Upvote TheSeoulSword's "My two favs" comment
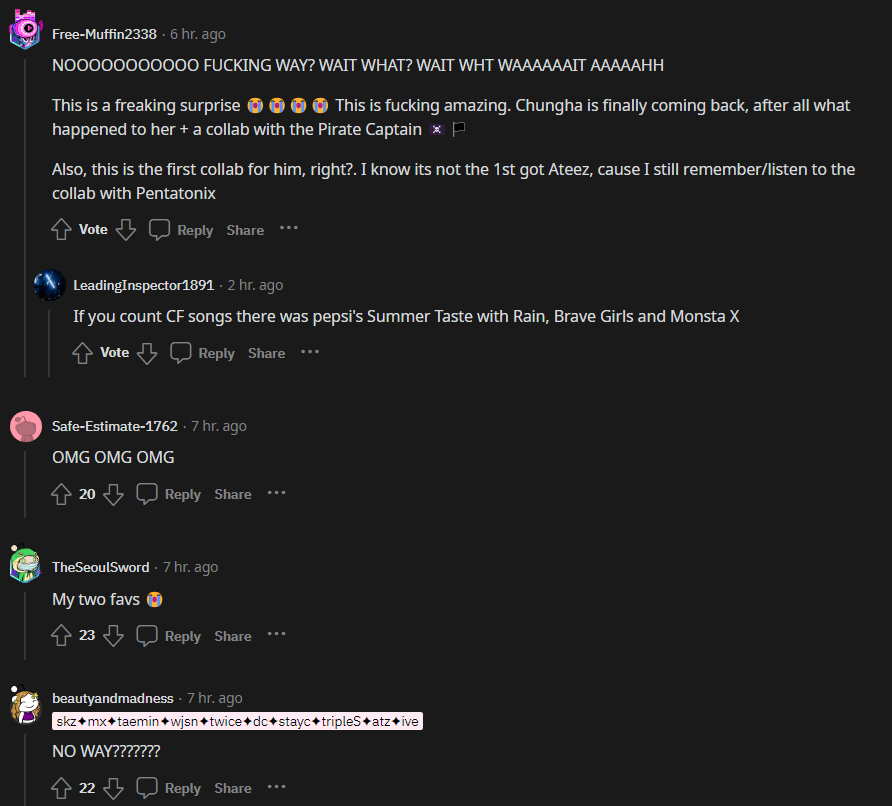Image resolution: width=892 pixels, height=806 pixels. (x=62, y=636)
